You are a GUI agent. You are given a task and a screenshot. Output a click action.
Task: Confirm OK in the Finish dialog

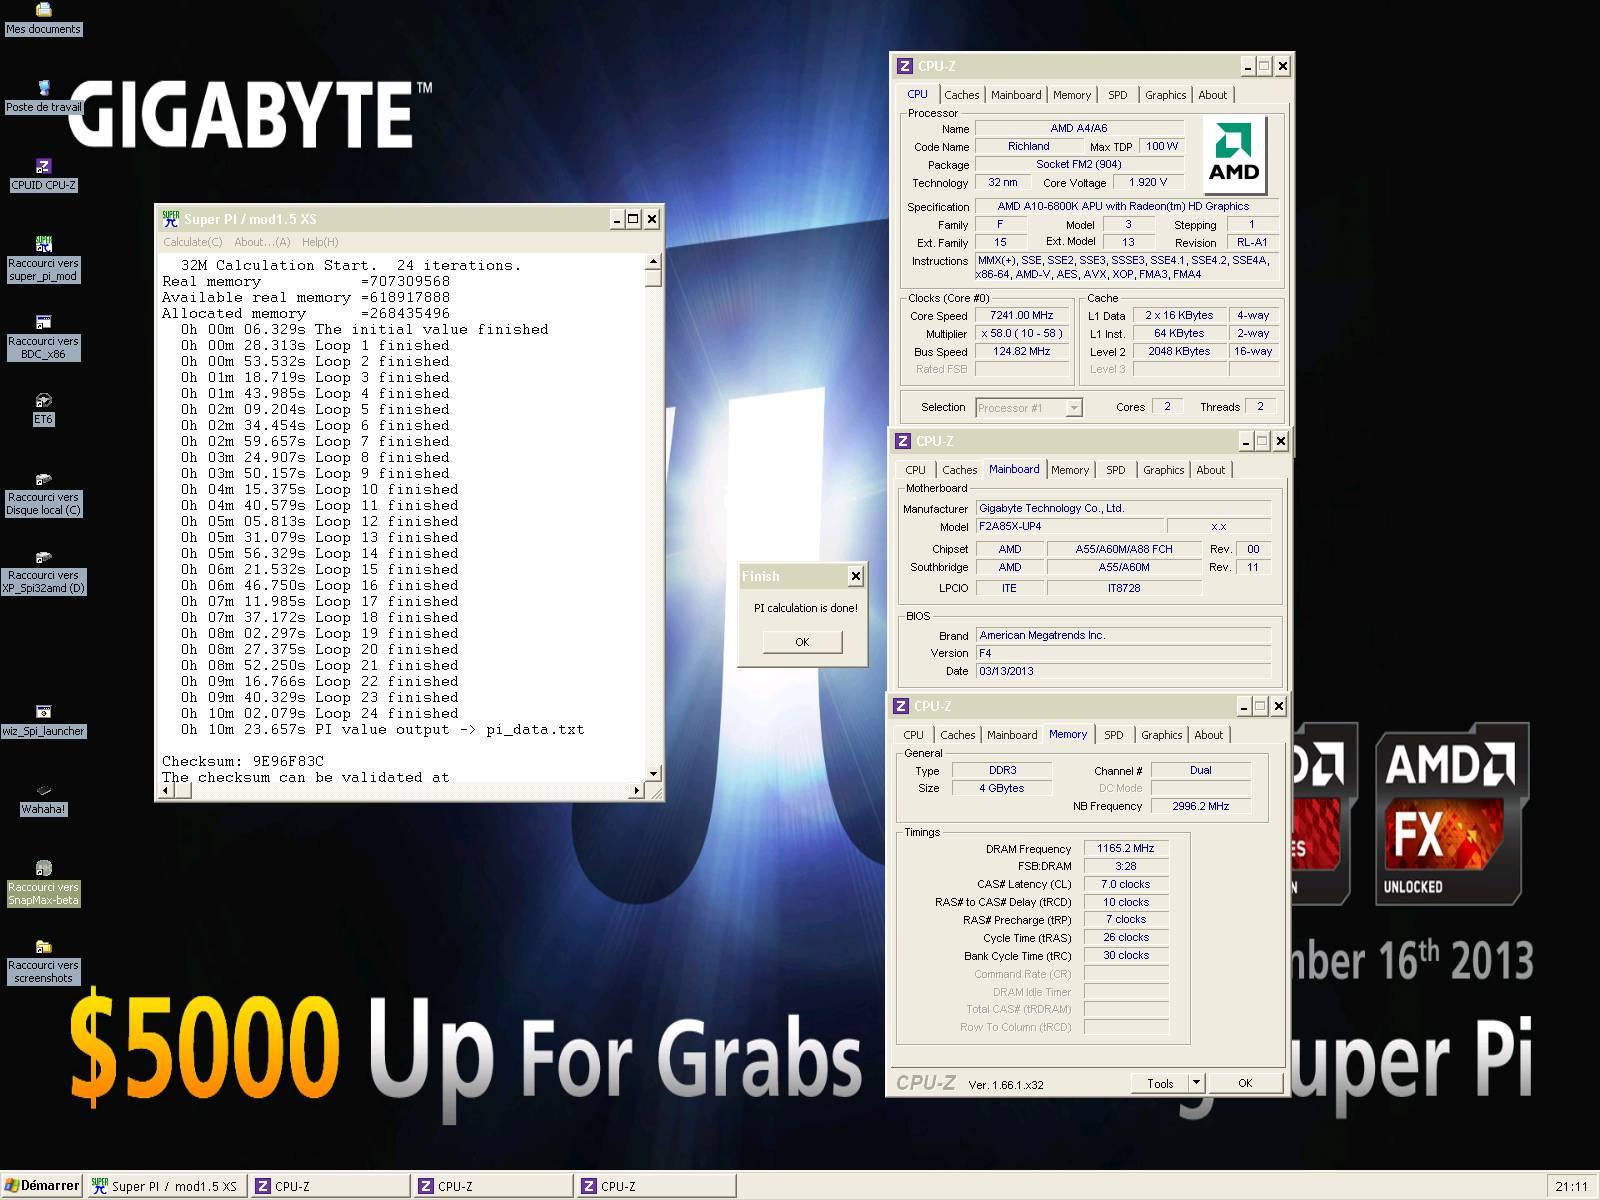pyautogui.click(x=802, y=642)
